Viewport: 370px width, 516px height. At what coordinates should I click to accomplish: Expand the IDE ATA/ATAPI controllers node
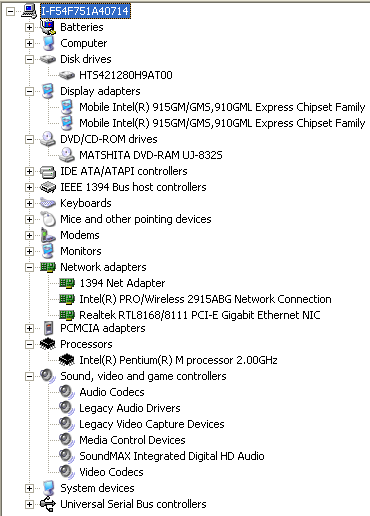click(29, 171)
